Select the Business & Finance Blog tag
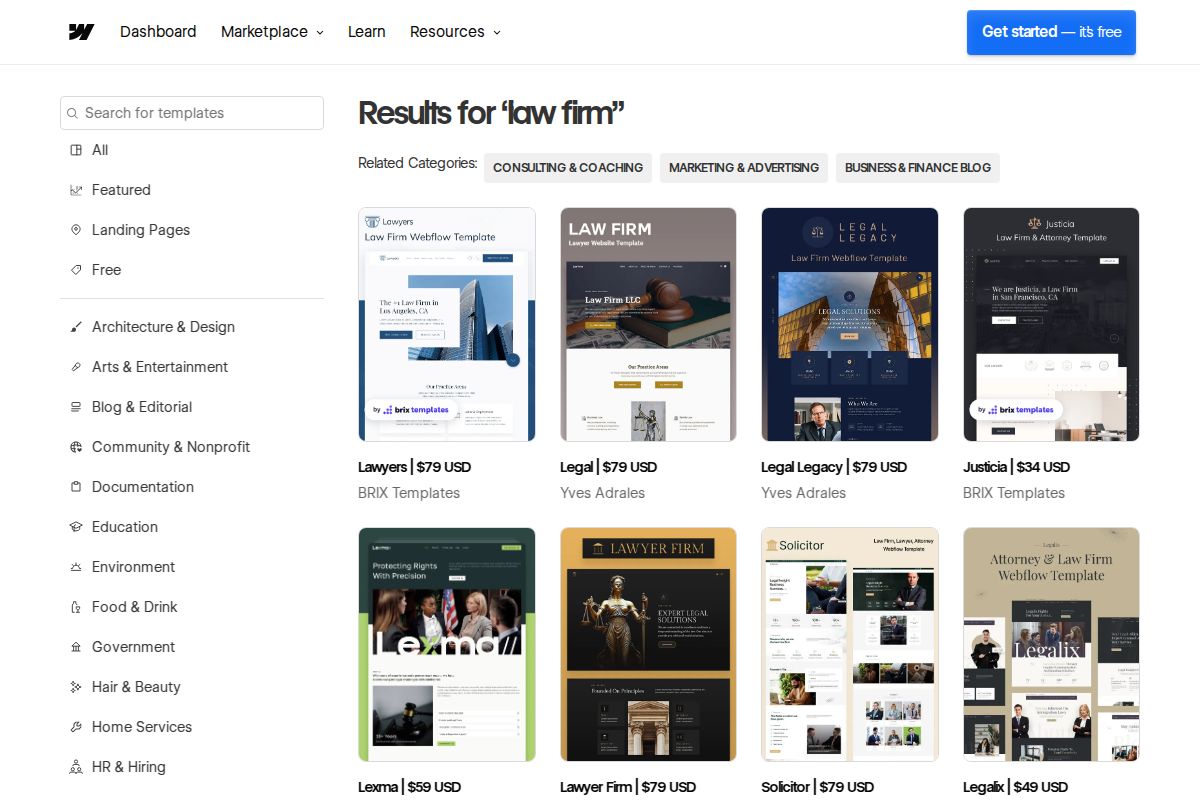 [x=917, y=168]
